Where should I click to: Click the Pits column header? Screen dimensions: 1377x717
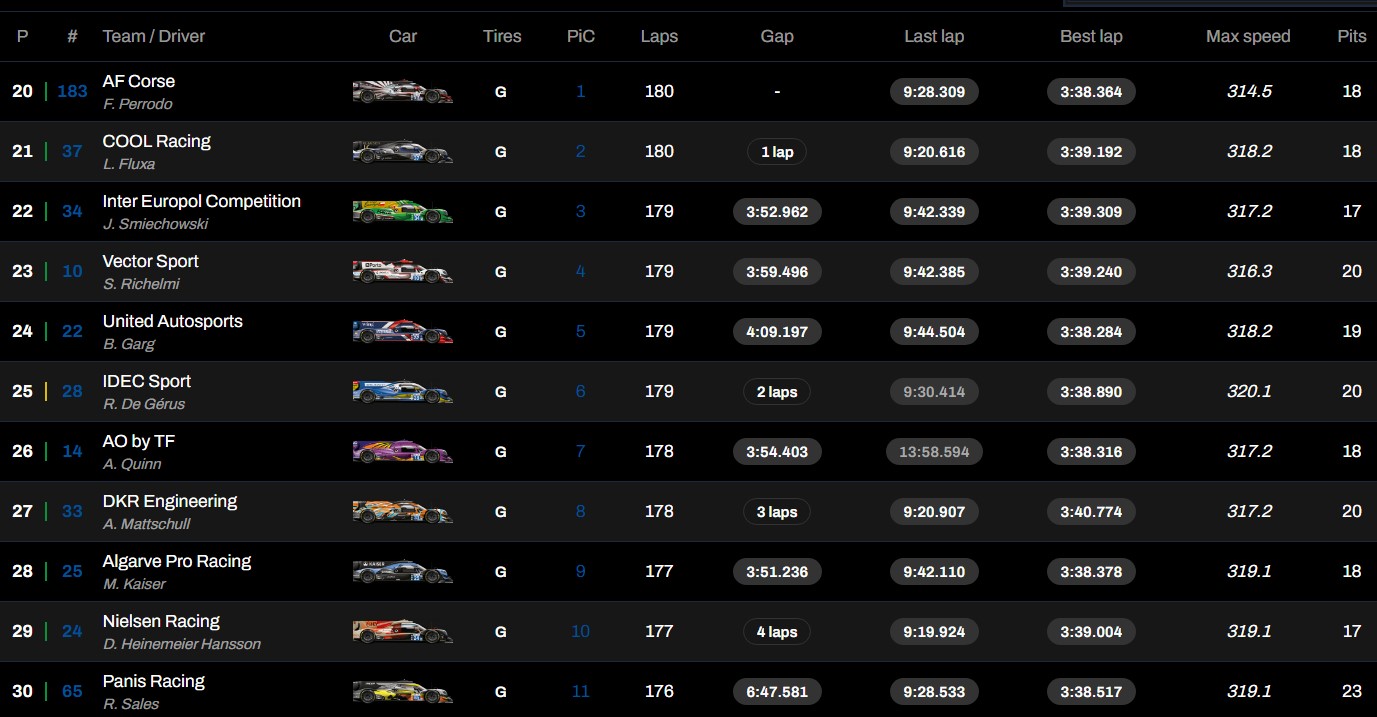click(1351, 36)
